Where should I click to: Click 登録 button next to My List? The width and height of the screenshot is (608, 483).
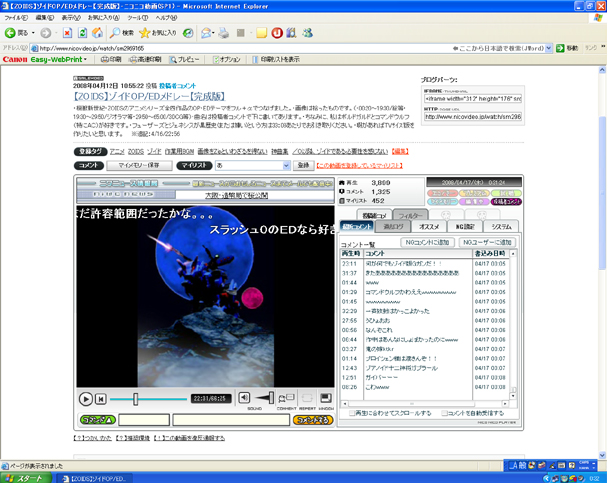[x=303, y=166]
